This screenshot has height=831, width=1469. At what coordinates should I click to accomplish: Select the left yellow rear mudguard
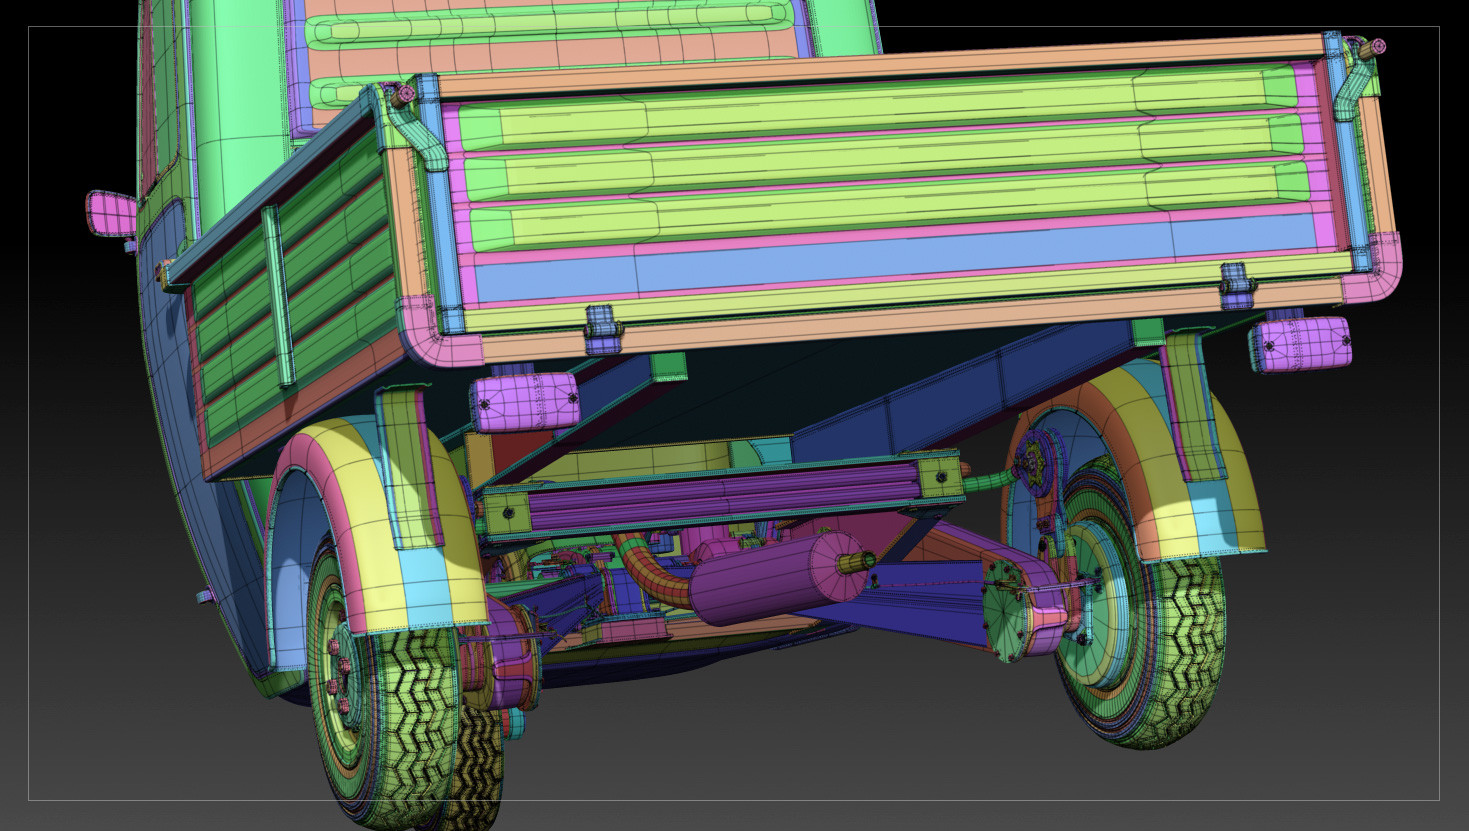pos(376,530)
